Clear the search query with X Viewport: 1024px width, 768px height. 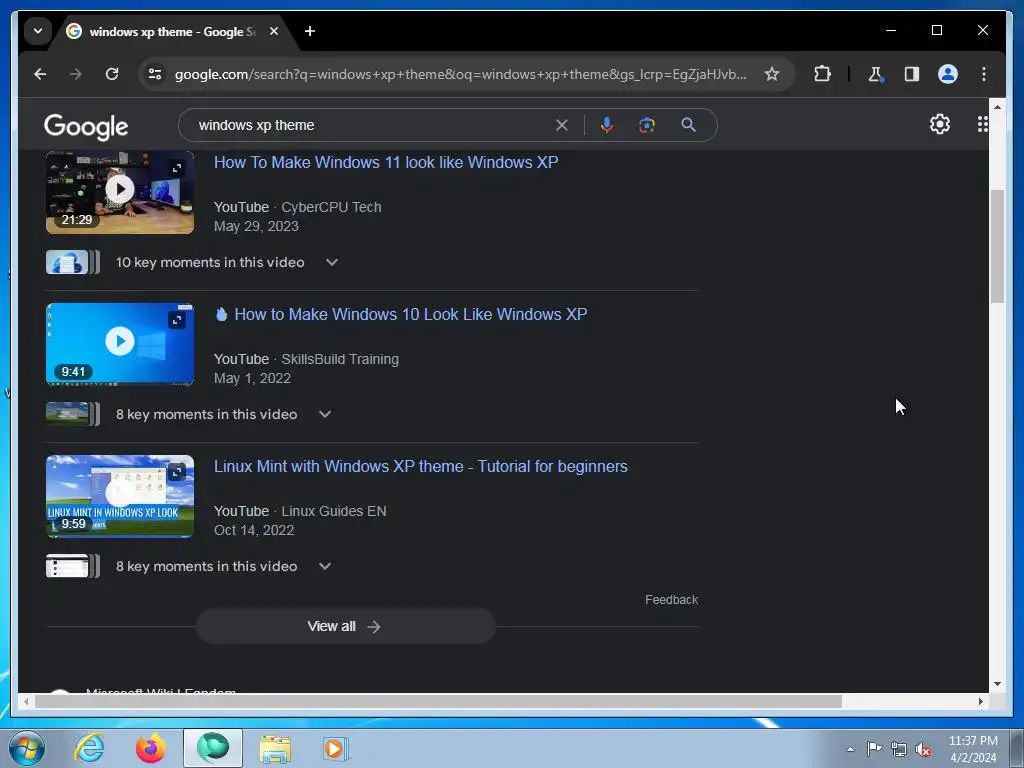[562, 125]
